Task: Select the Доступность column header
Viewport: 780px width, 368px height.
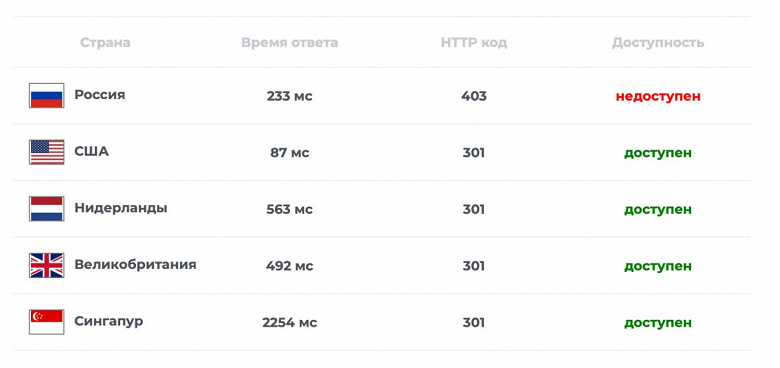Action: tap(658, 43)
